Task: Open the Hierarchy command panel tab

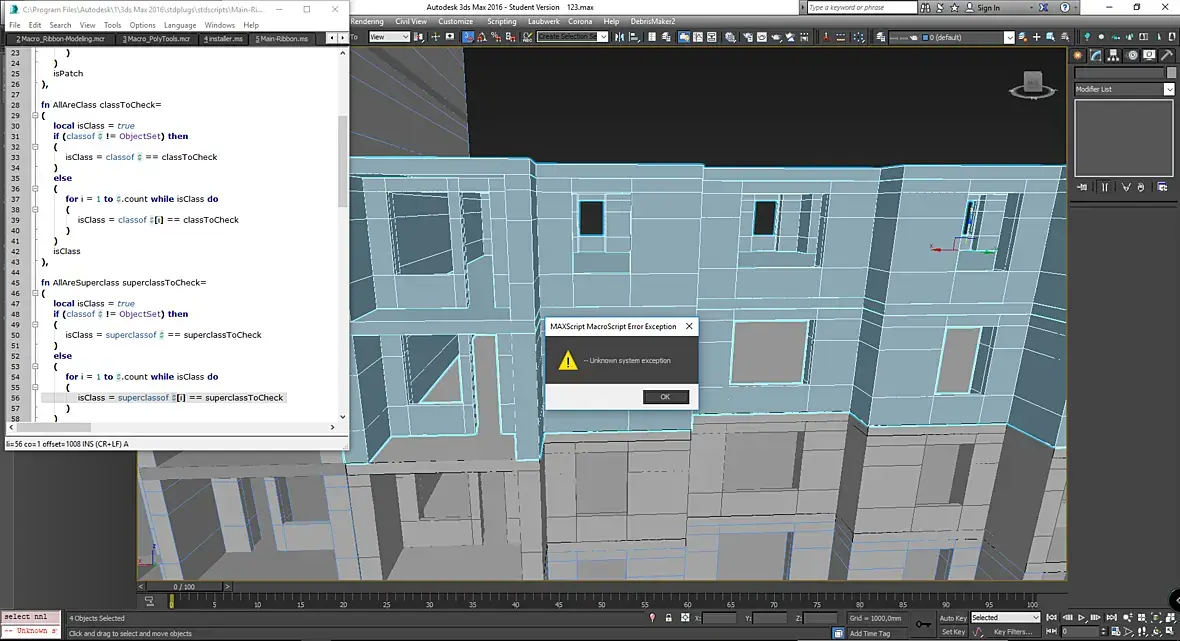Action: click(1112, 55)
